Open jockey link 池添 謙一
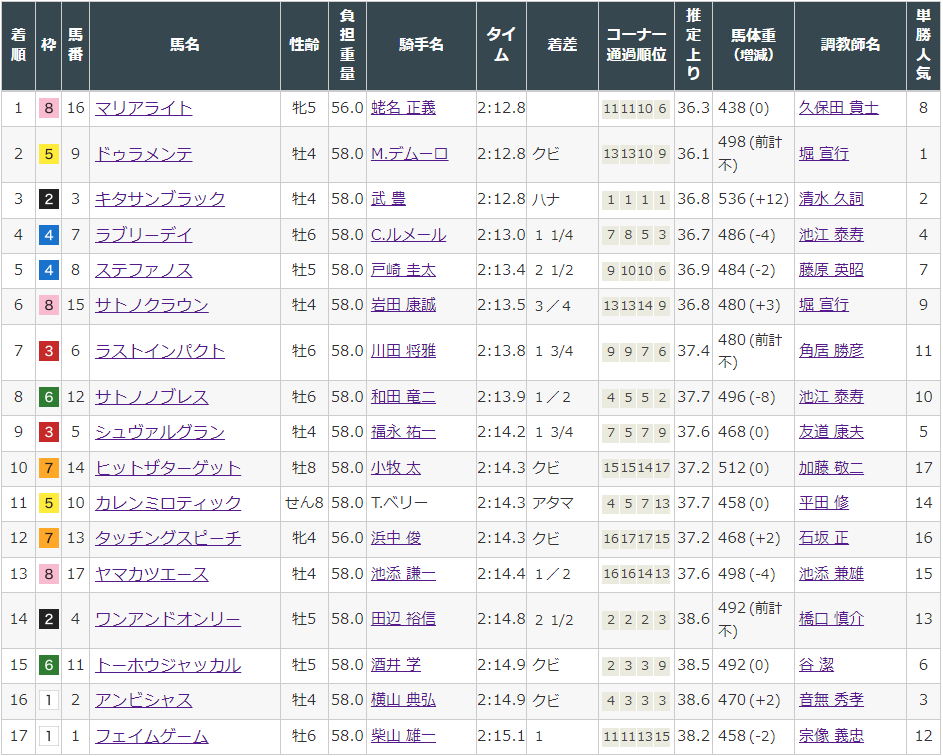This screenshot has width=943, height=756. coord(403,574)
